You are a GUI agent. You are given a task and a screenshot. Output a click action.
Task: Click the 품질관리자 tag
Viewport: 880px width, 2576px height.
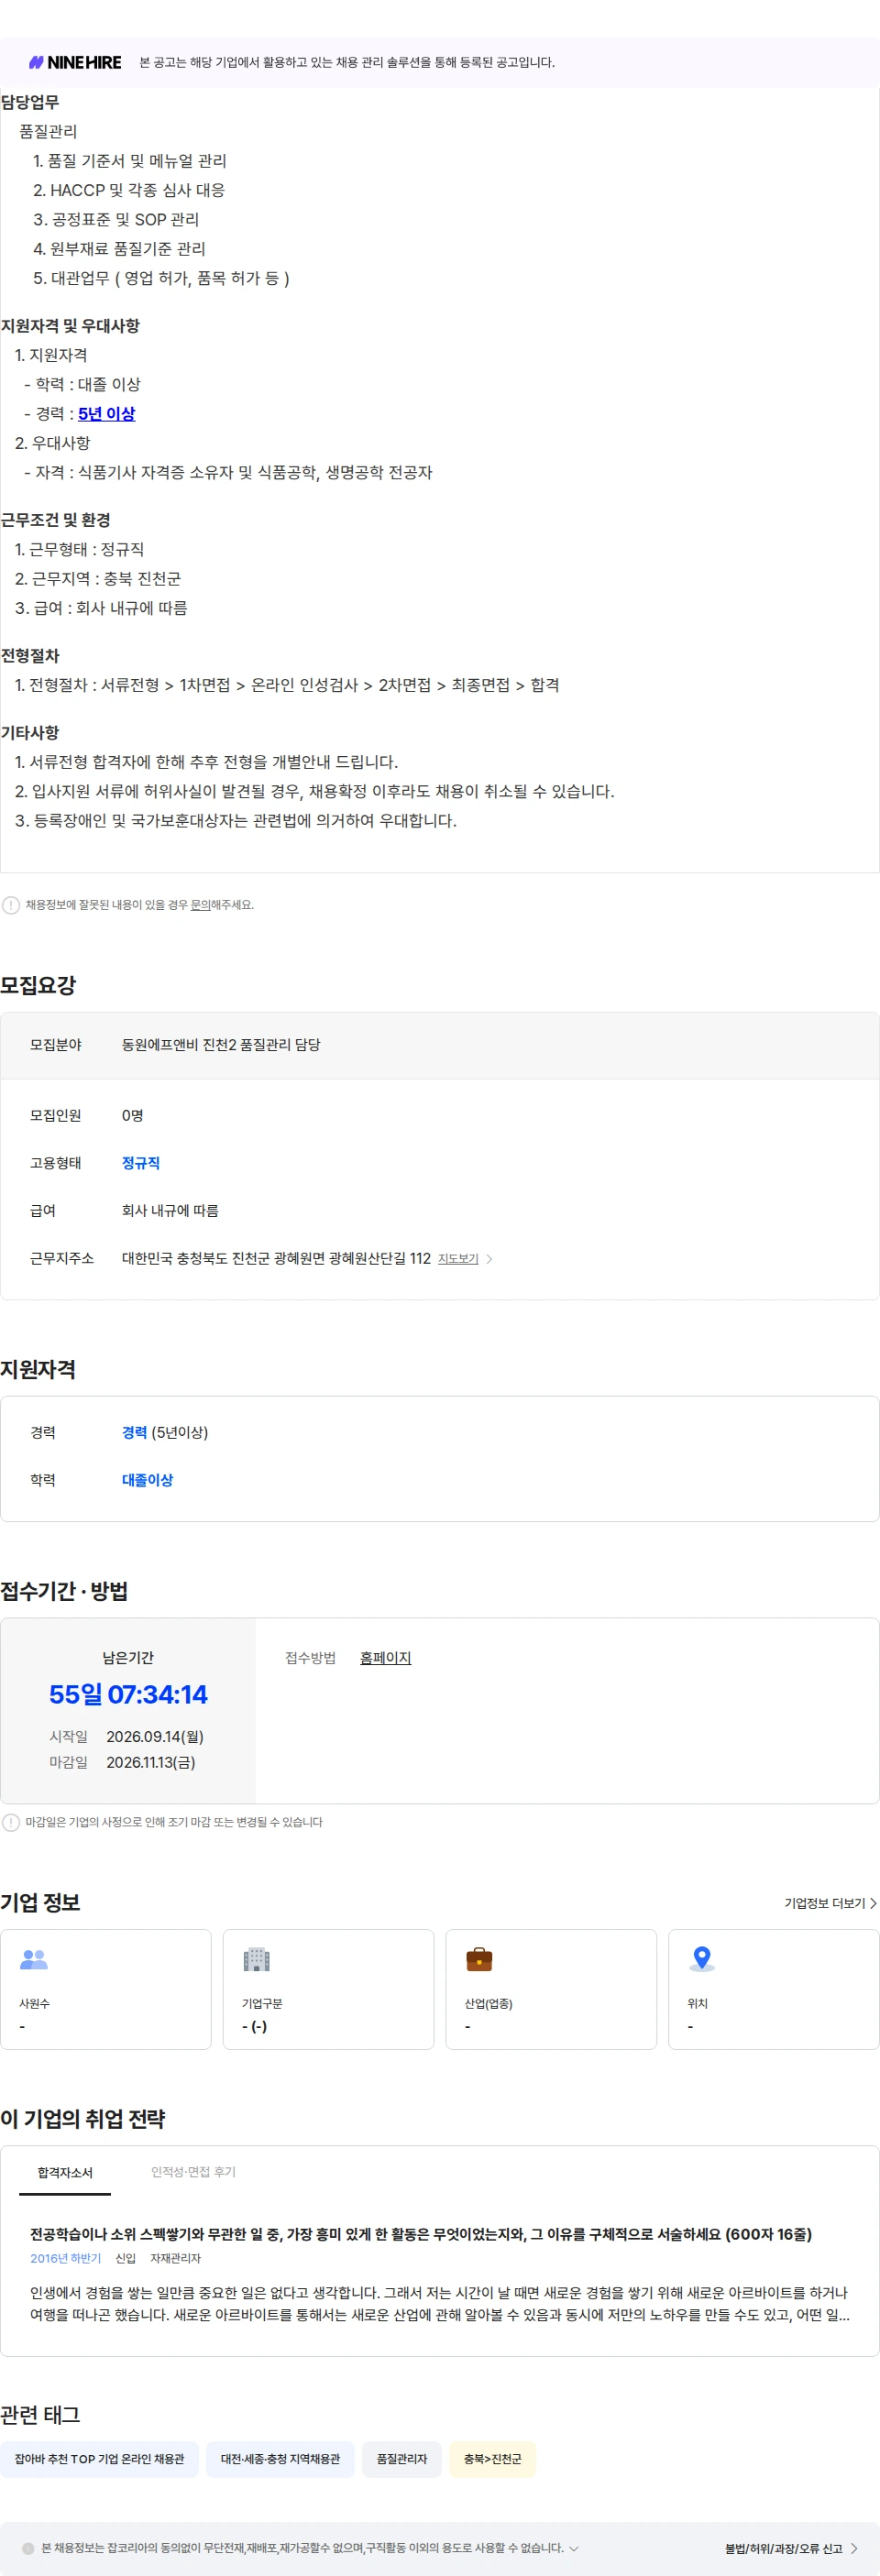click(401, 2459)
